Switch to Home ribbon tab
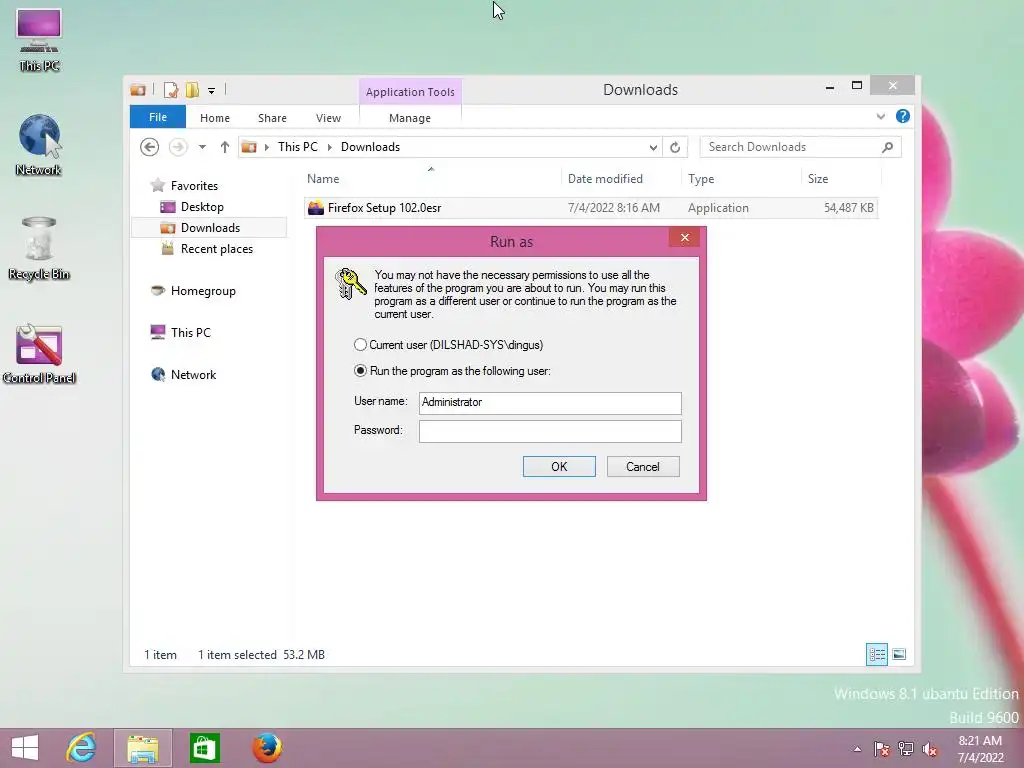Screen dimensions: 1024x768 click(215, 118)
